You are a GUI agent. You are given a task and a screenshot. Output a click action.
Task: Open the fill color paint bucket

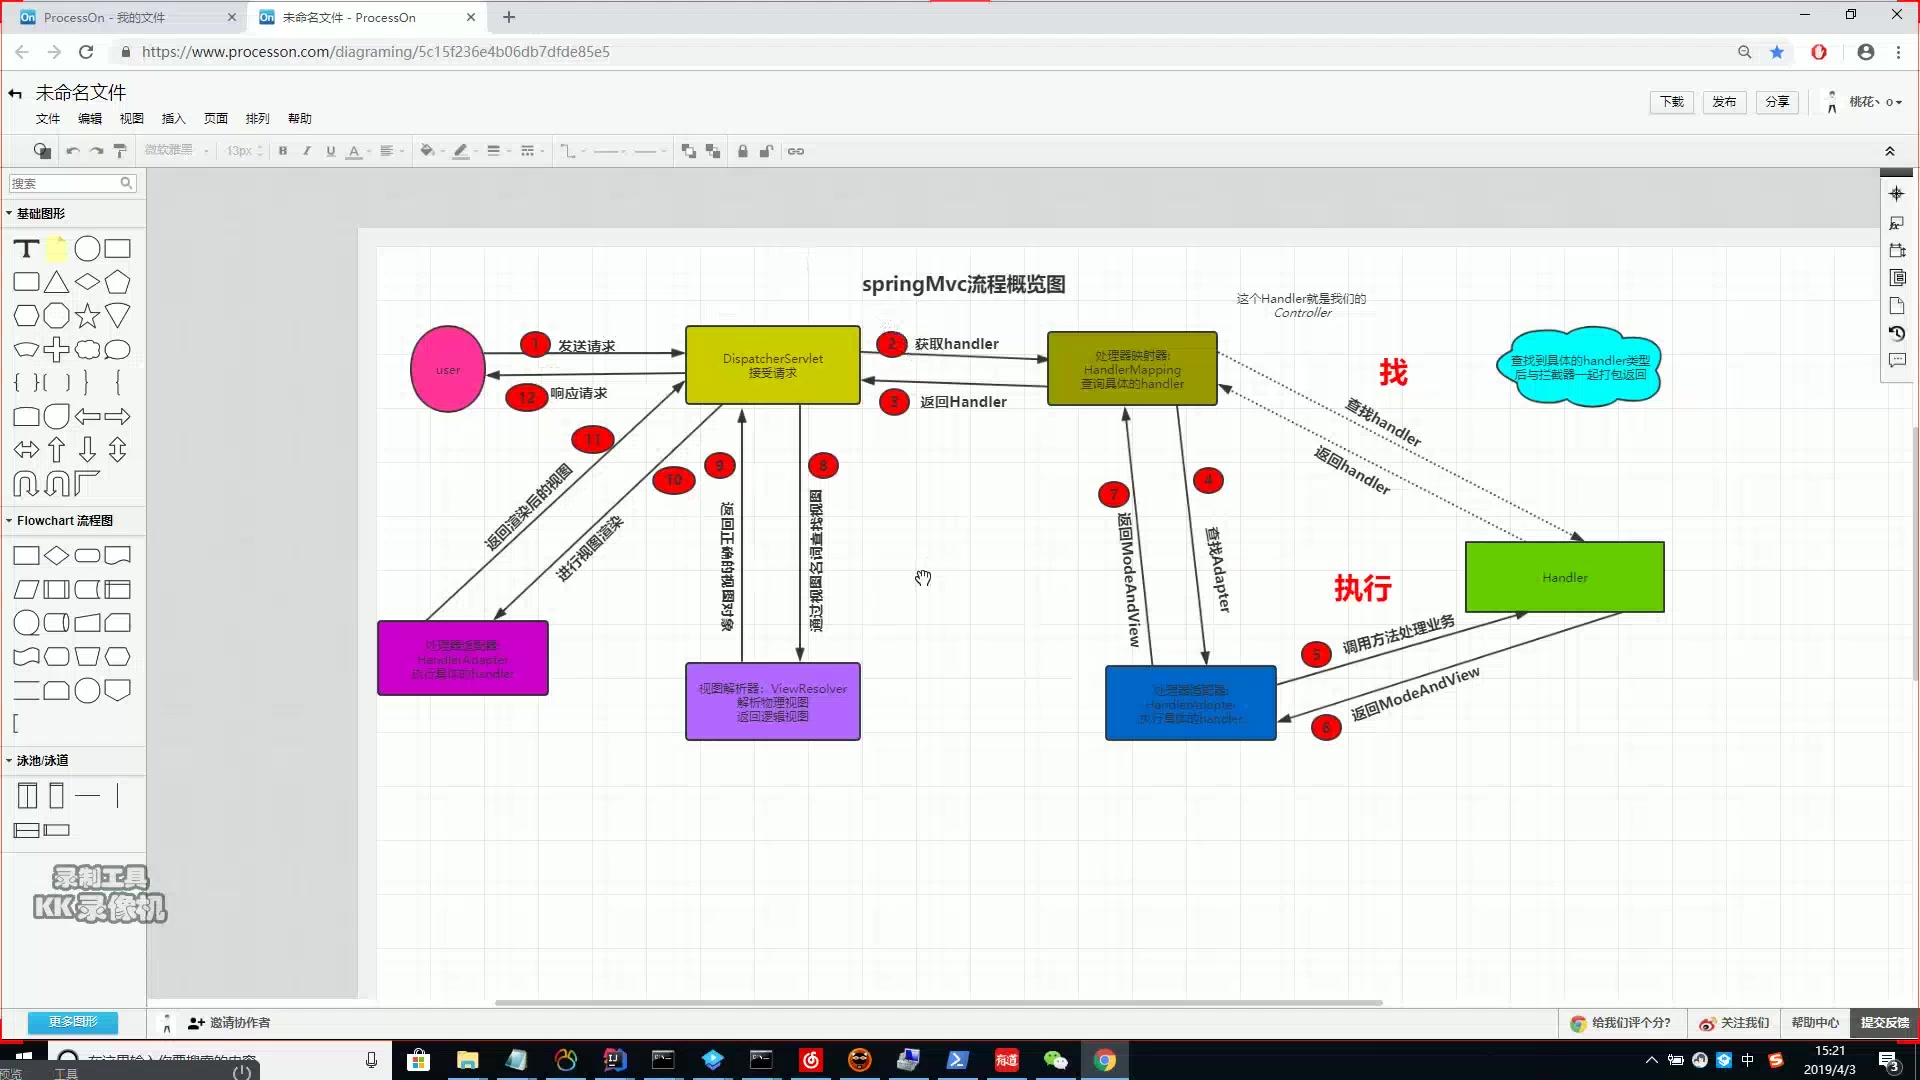[x=427, y=151]
